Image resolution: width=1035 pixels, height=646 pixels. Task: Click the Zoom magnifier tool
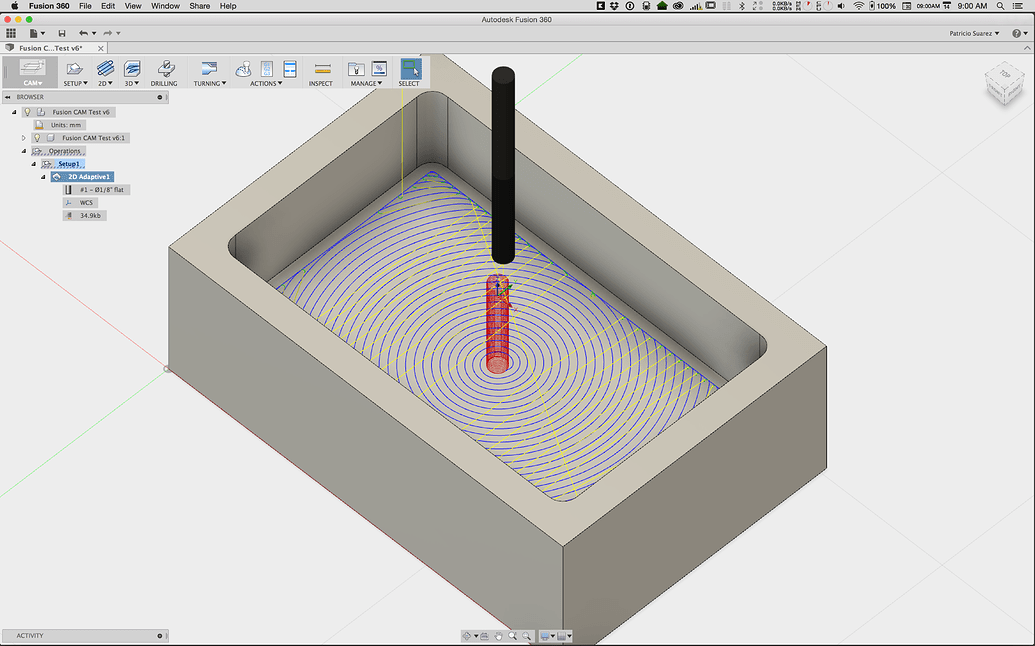(512, 636)
